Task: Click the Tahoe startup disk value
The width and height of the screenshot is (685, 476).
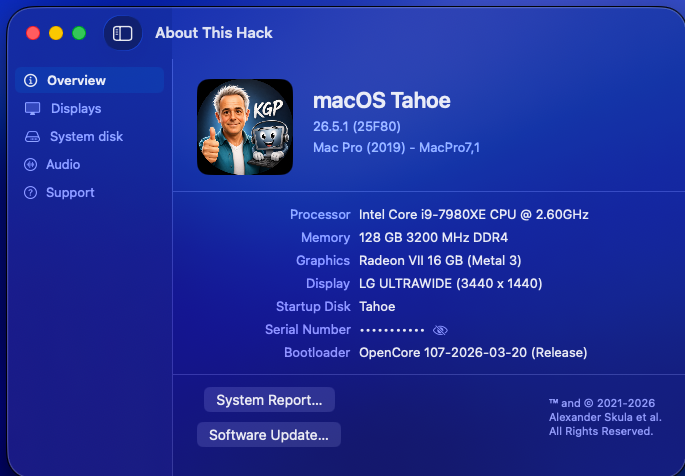Action: [x=377, y=307]
